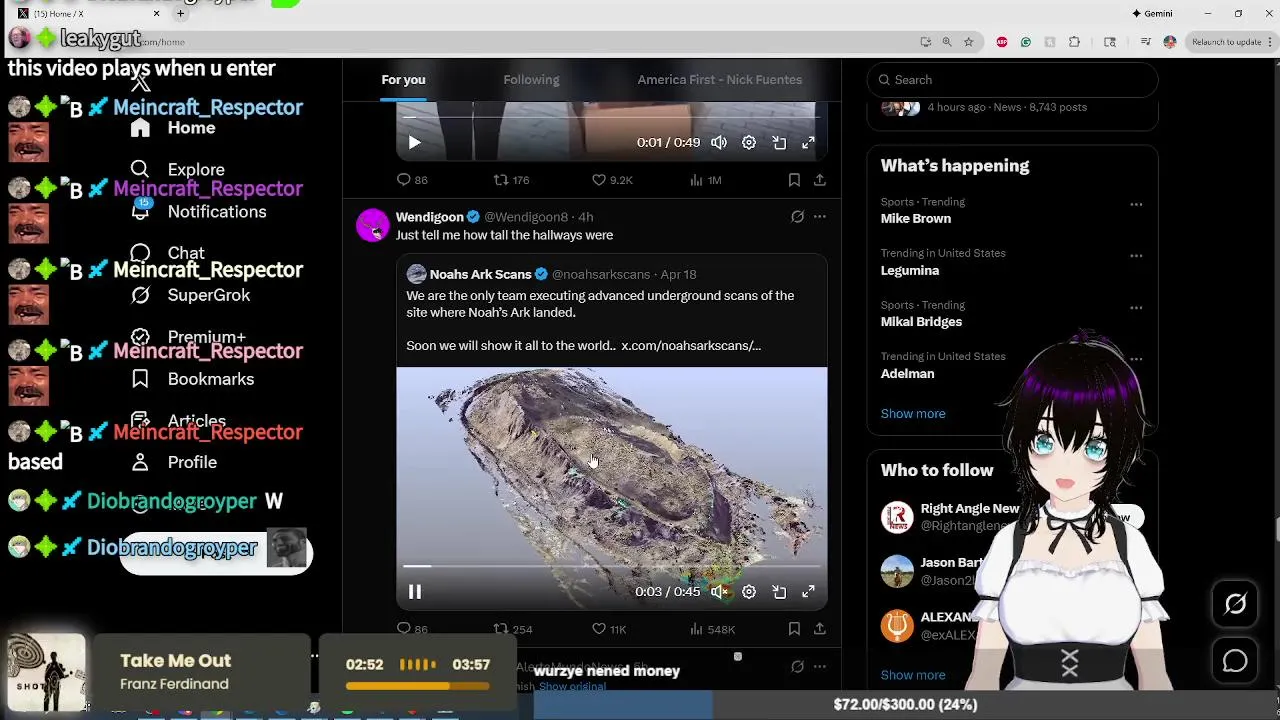The image size is (1280, 720).
Task: Mute the 0:49 video speaker
Action: 719,143
